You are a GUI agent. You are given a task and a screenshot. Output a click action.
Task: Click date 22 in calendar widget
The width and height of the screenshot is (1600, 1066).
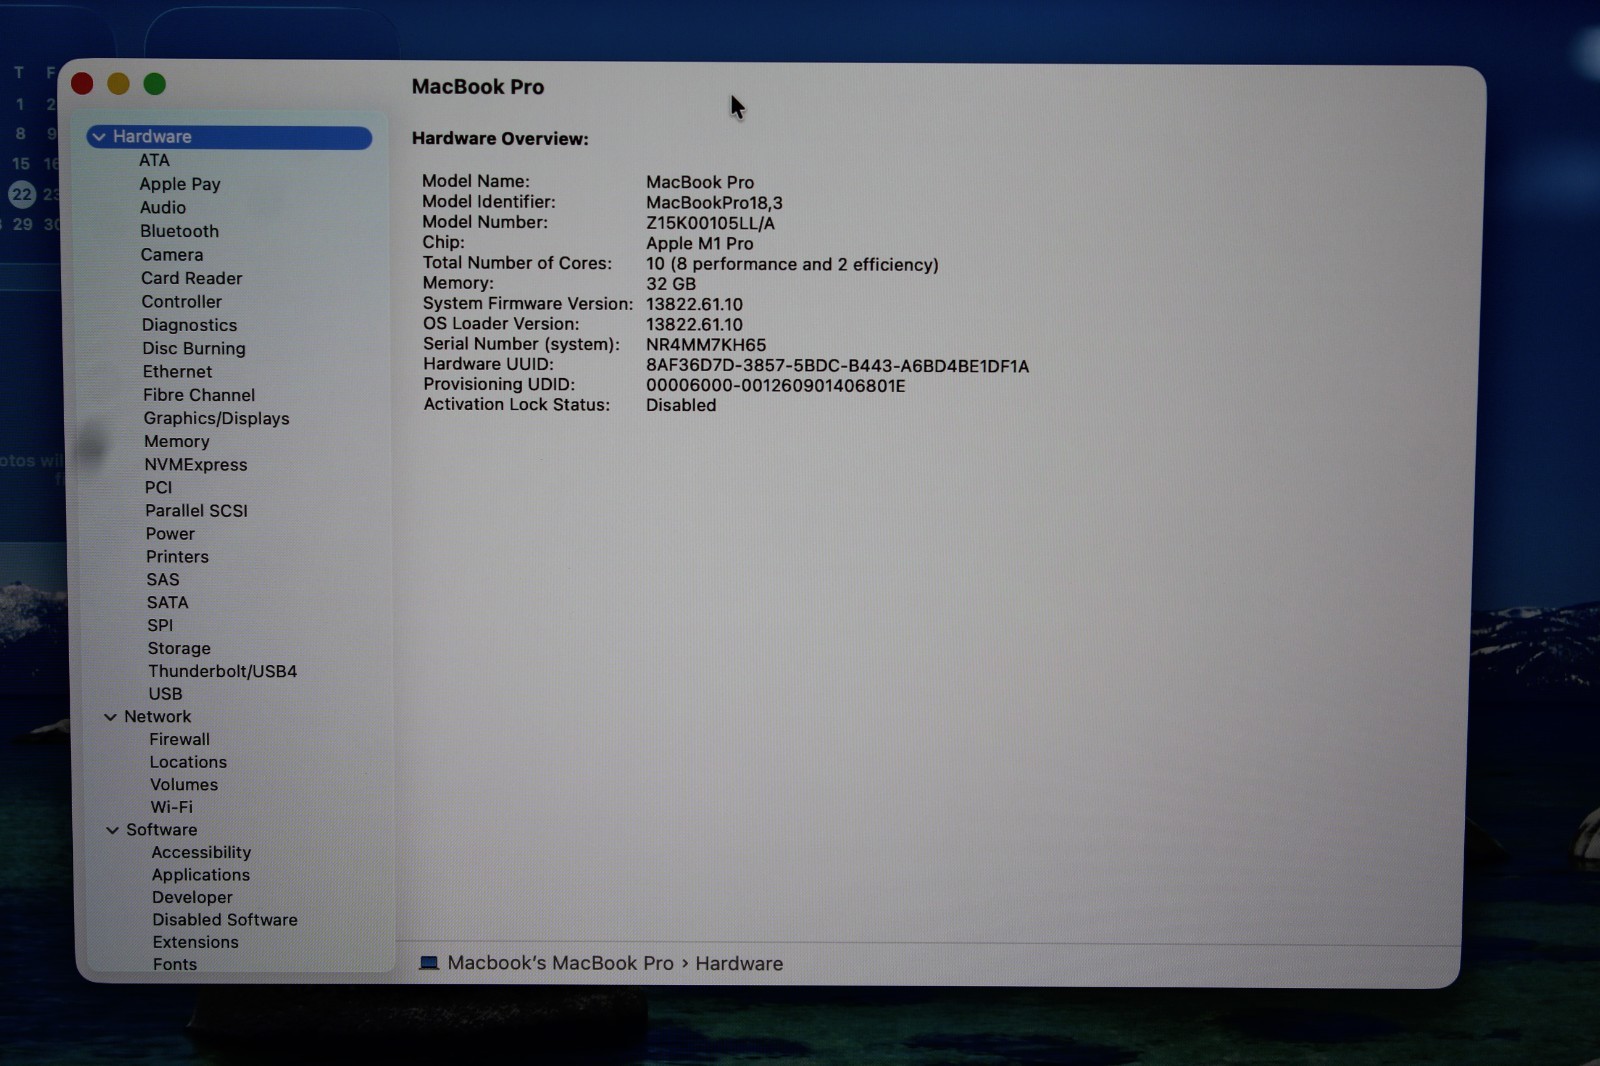click(x=22, y=194)
